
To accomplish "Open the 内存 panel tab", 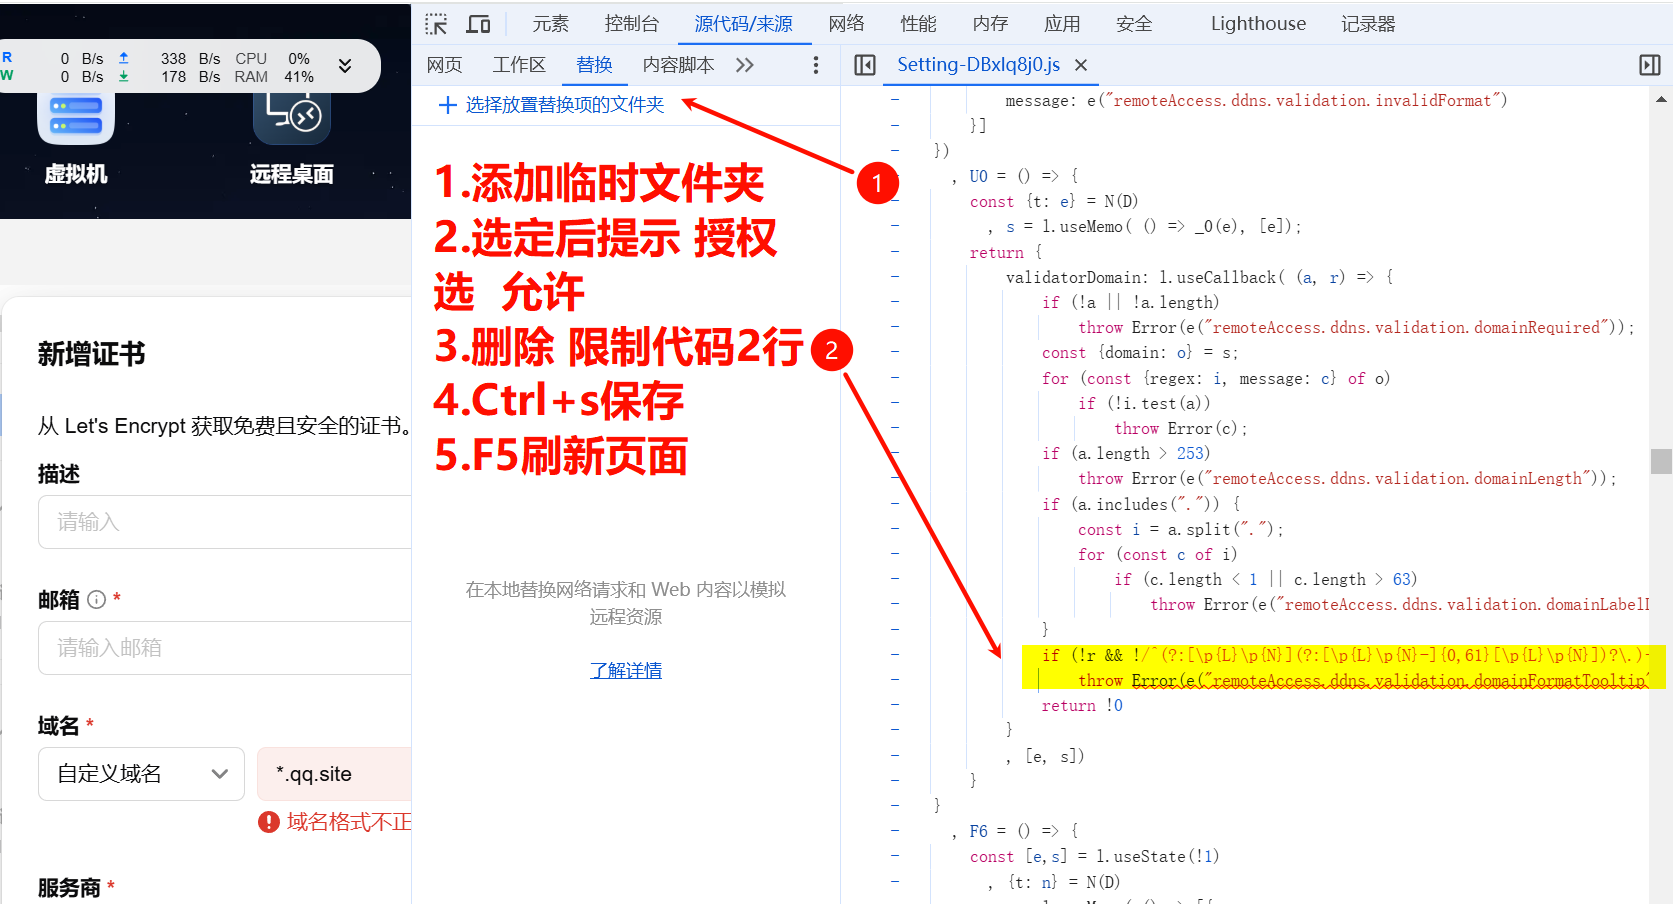I will tap(991, 24).
